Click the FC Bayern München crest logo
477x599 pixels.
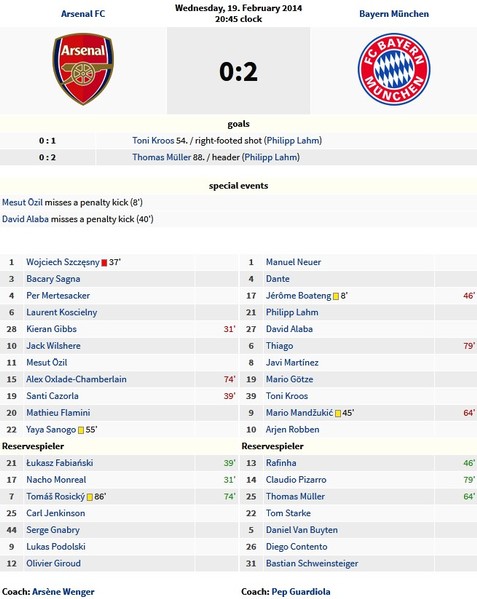(x=394, y=69)
